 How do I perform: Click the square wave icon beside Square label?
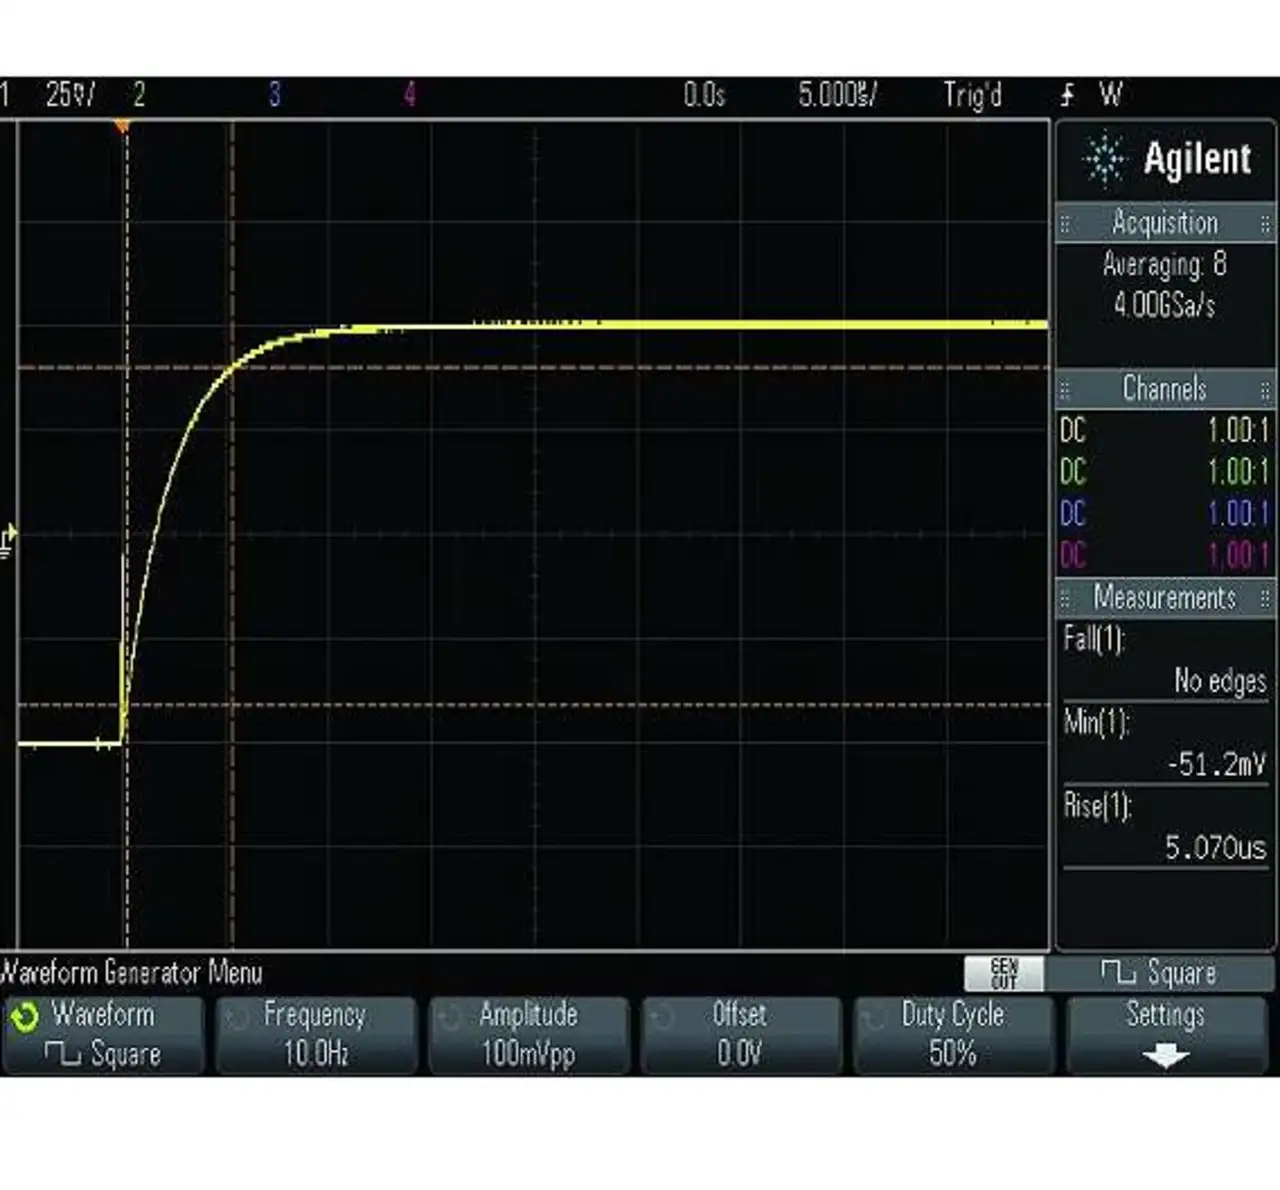(1117, 973)
